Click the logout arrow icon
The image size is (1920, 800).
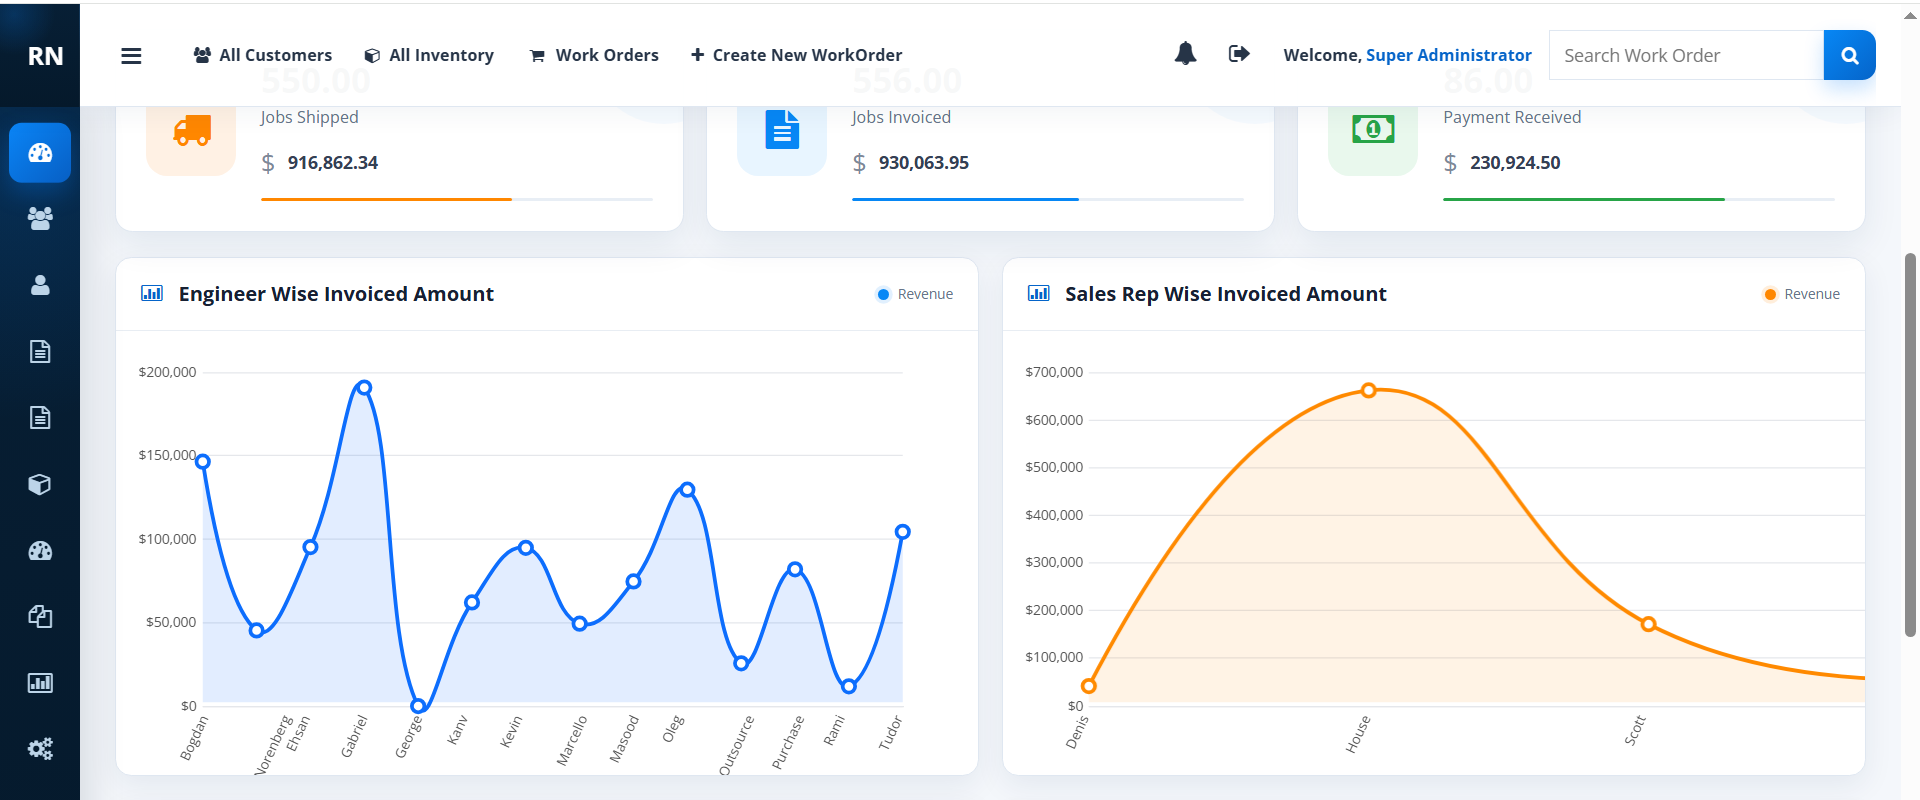pos(1239,54)
